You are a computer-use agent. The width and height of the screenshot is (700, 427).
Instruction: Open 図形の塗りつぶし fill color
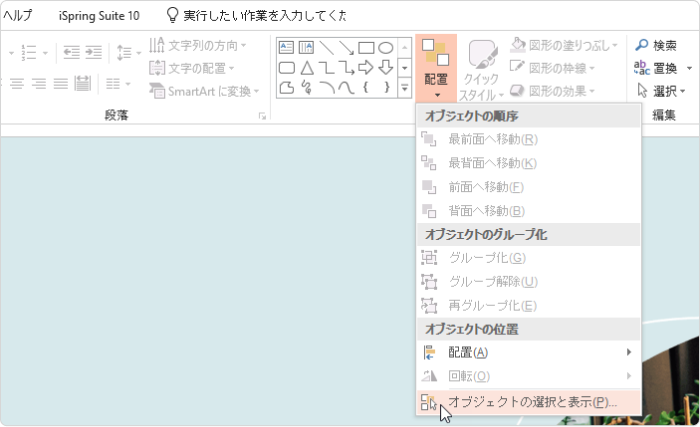coord(564,45)
